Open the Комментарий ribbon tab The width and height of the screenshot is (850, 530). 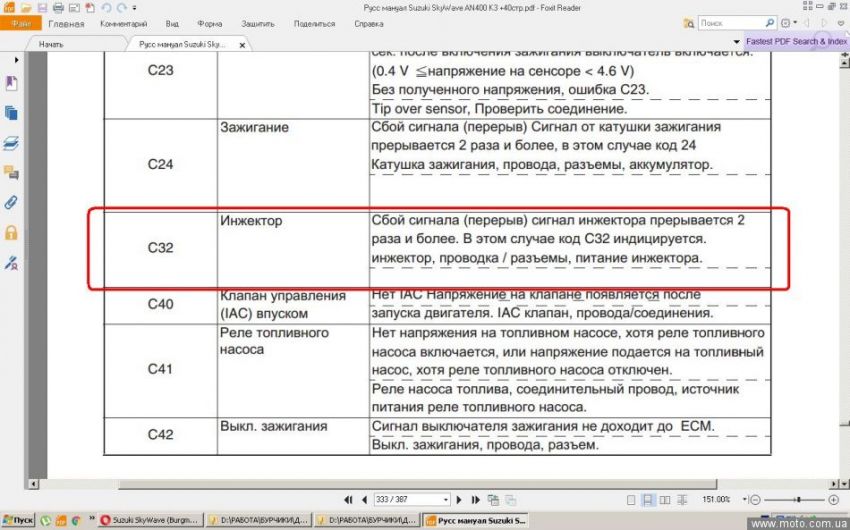(124, 23)
